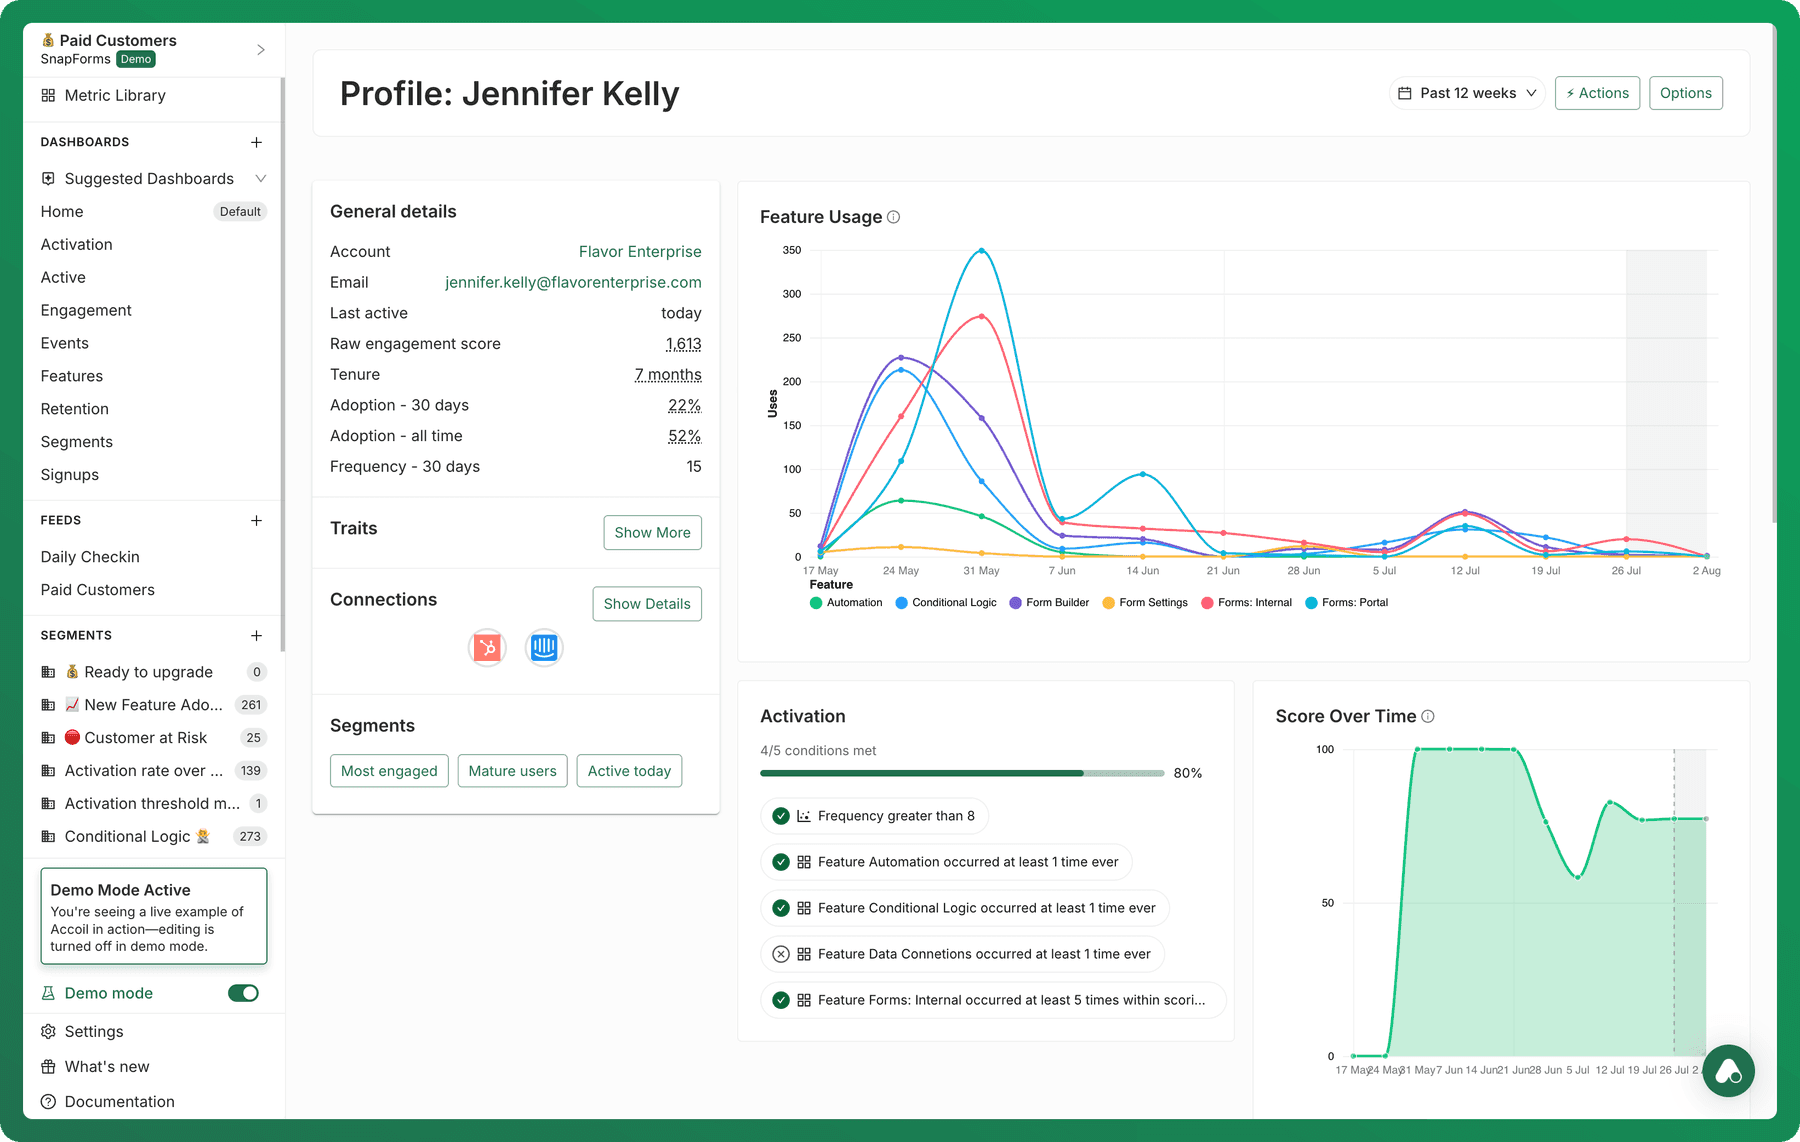
Task: Add a new segment with plus icon
Action: [x=256, y=635]
